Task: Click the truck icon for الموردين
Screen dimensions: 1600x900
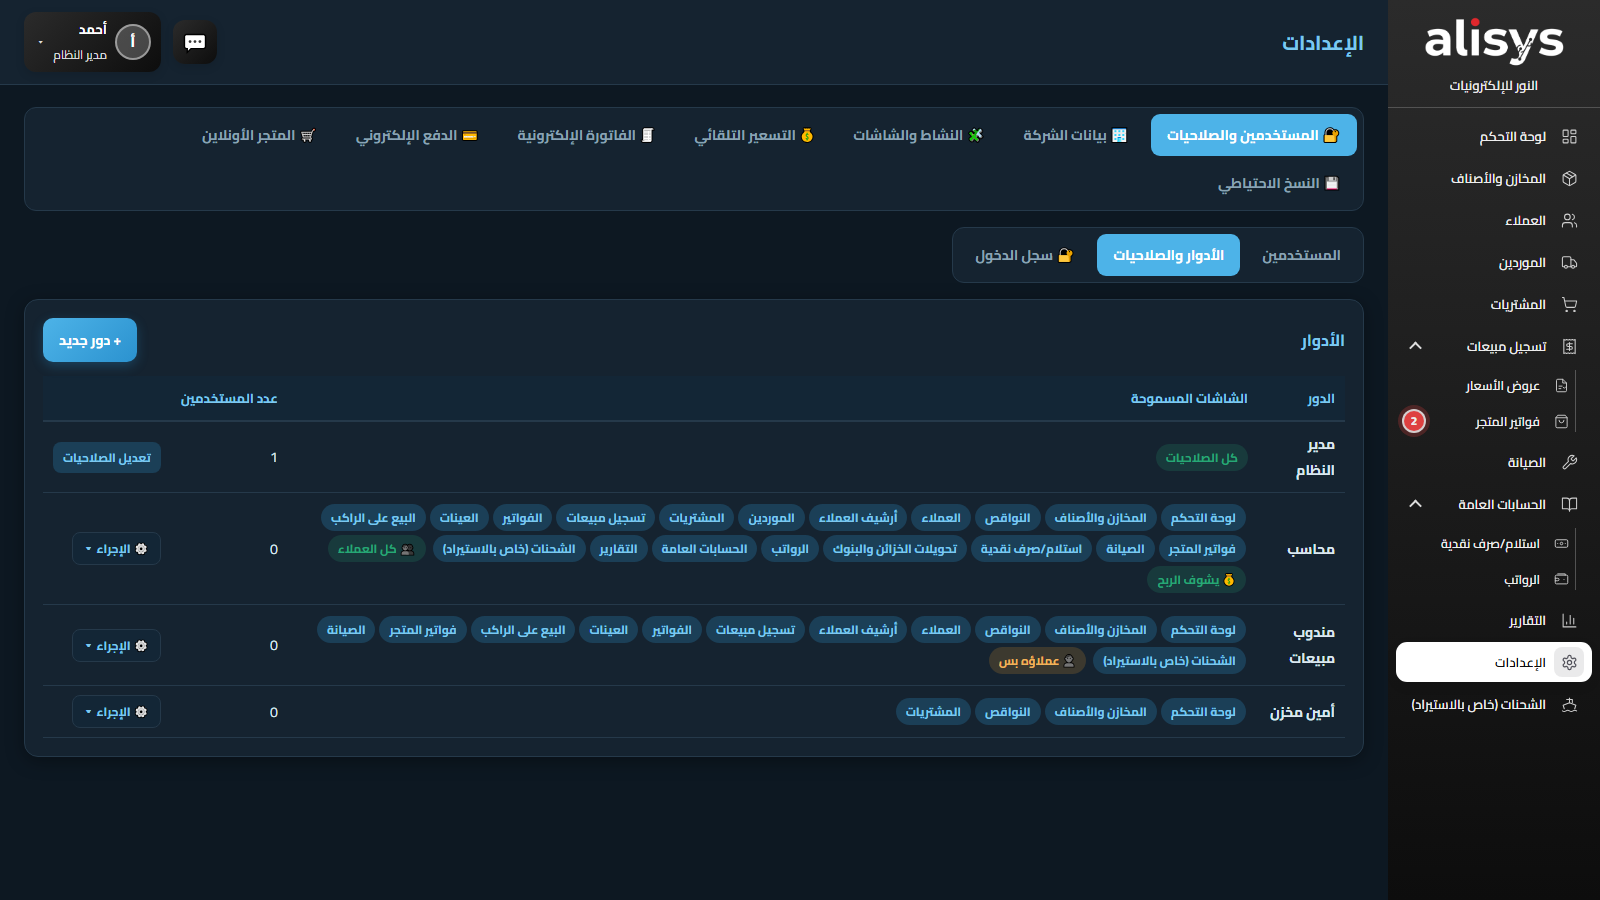Action: coord(1569,262)
